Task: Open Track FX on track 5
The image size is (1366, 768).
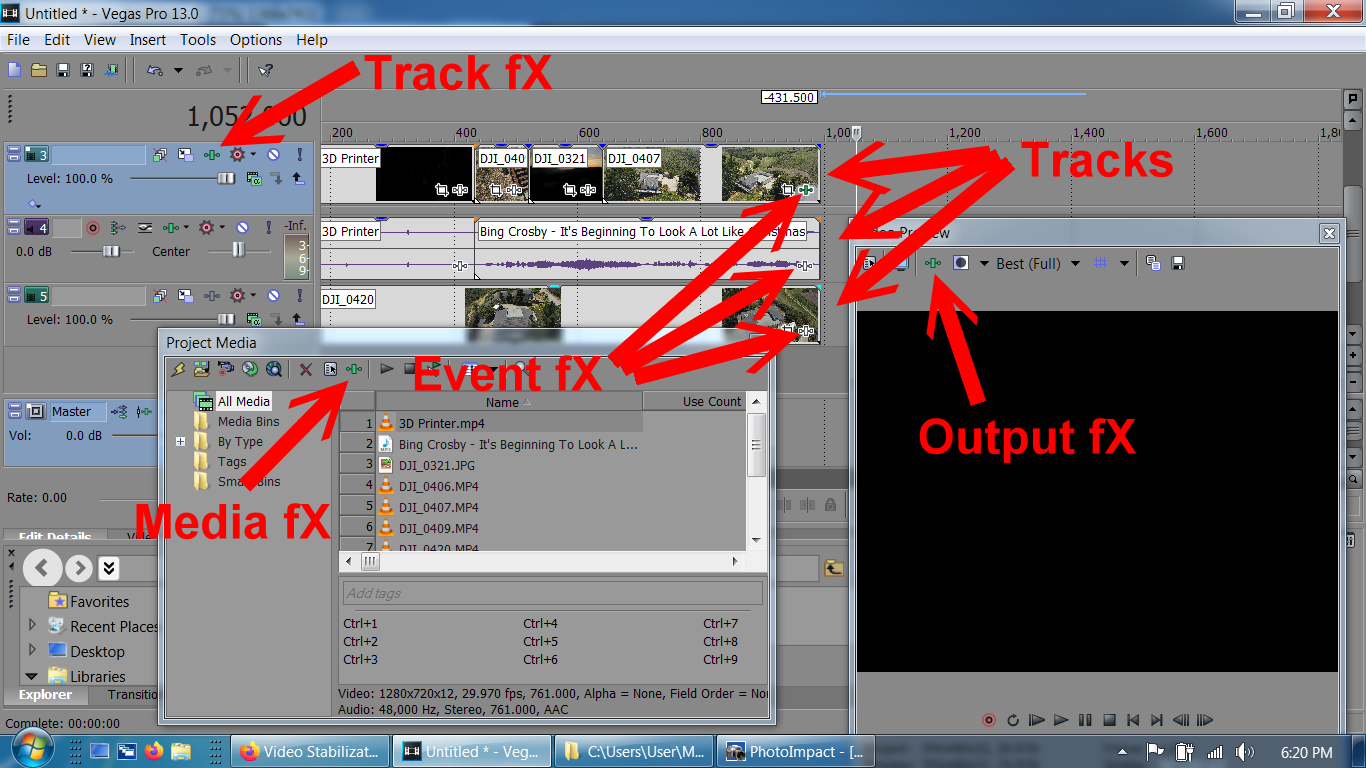Action: pos(212,296)
